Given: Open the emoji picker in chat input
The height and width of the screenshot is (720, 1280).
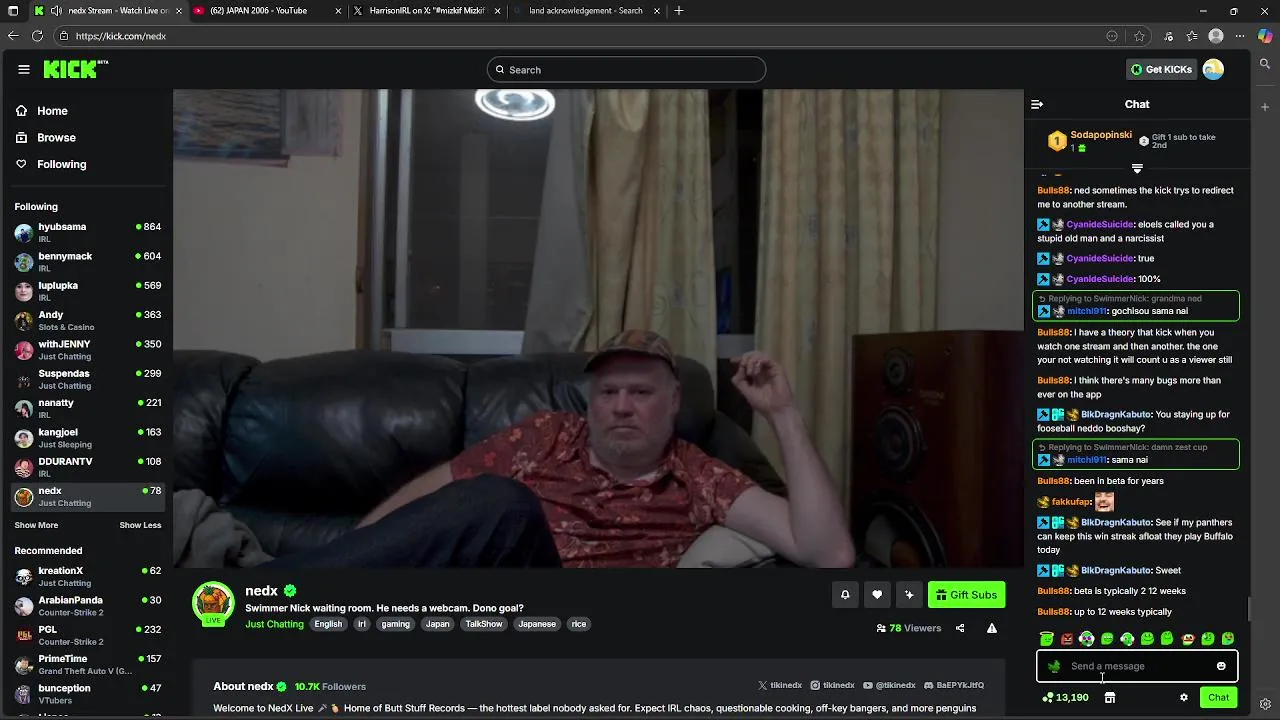Looking at the screenshot, I should tap(1221, 666).
